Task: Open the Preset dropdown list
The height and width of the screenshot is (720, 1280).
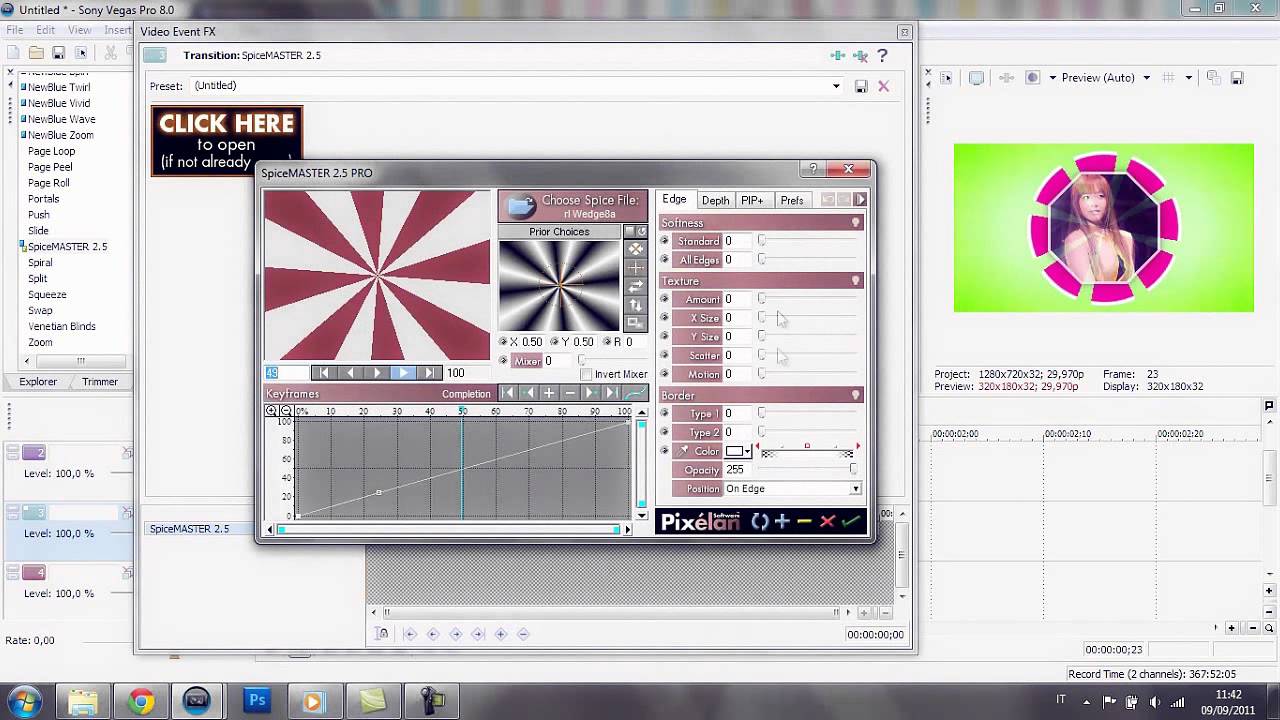Action: pos(836,86)
